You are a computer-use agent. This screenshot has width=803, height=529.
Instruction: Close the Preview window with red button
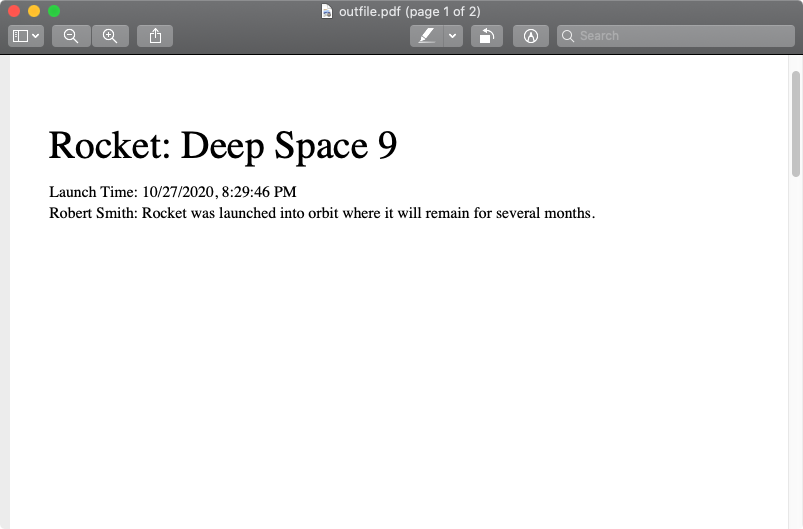coord(14,11)
